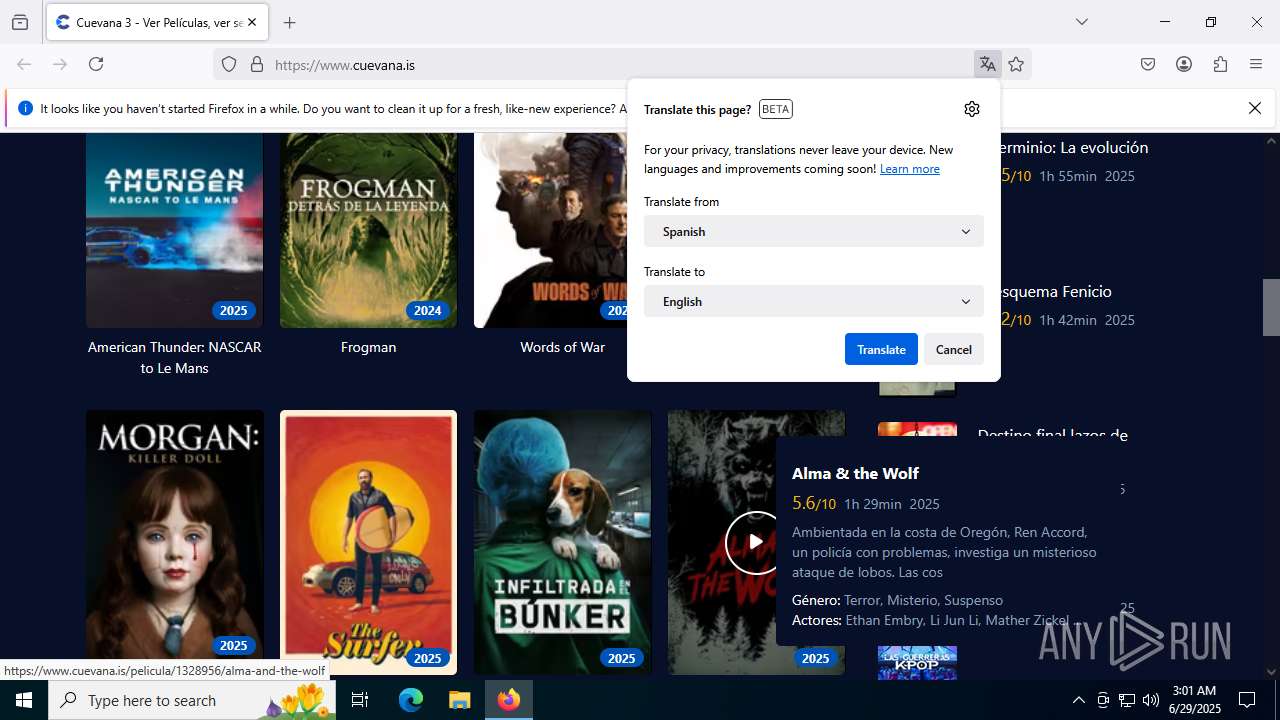Click the tracking protection shield icon
The height and width of the screenshot is (720, 1280).
pos(229,64)
